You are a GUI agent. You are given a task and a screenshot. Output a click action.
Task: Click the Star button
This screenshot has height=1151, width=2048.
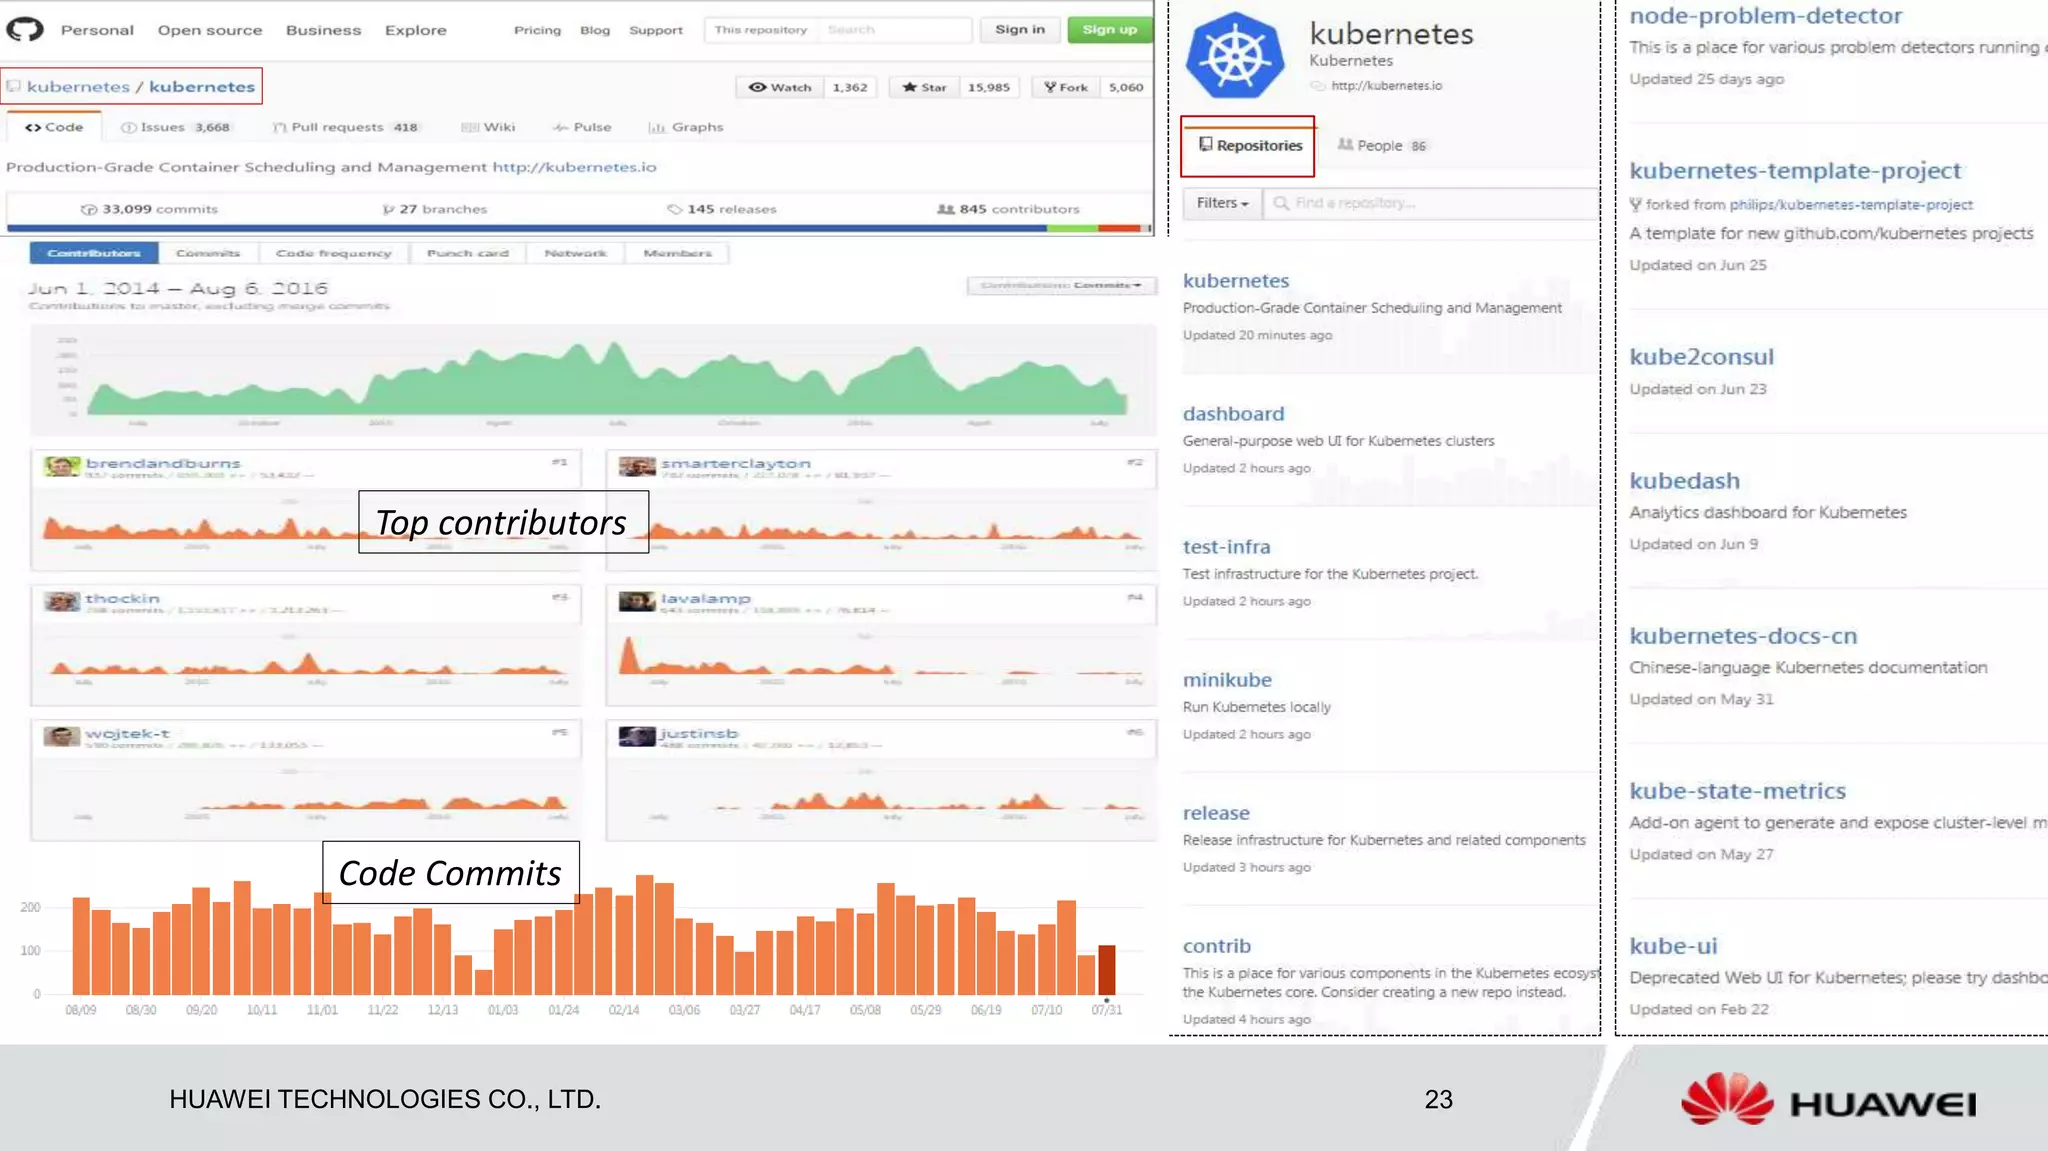coord(924,87)
